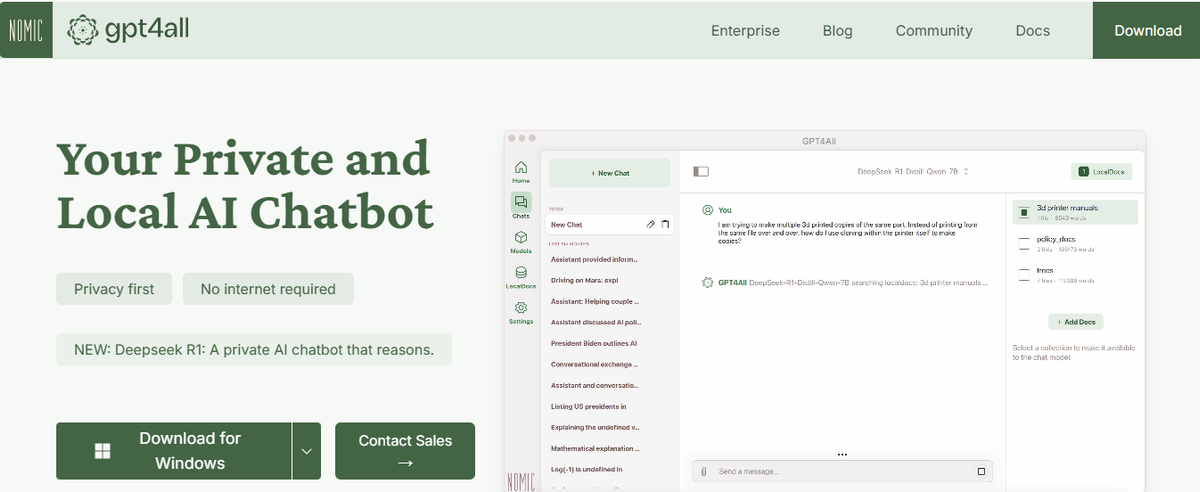The image size is (1200, 492).
Task: Open the Blog nav item
Action: tap(838, 30)
